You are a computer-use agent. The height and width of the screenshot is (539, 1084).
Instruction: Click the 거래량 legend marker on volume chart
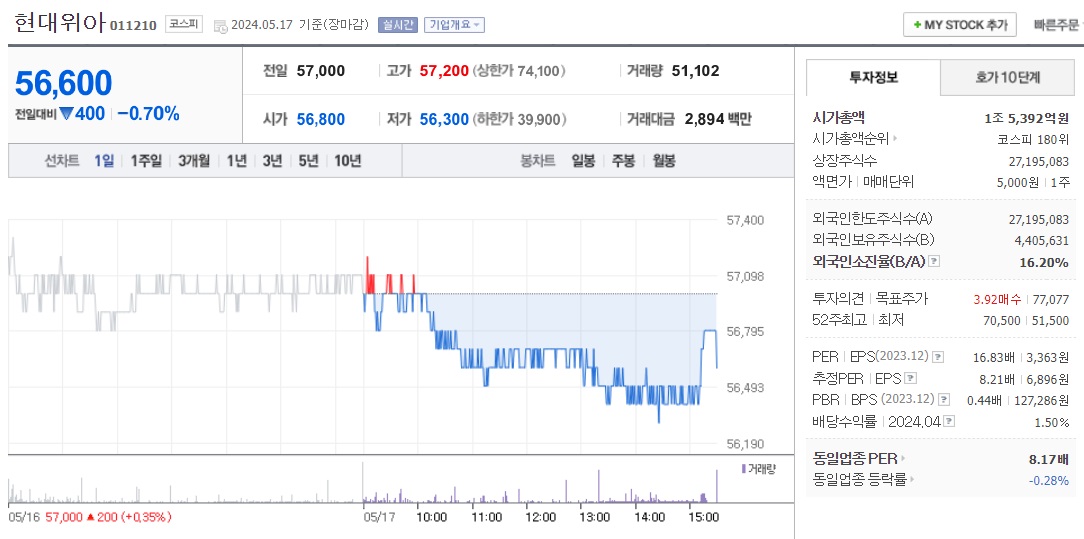[743, 469]
